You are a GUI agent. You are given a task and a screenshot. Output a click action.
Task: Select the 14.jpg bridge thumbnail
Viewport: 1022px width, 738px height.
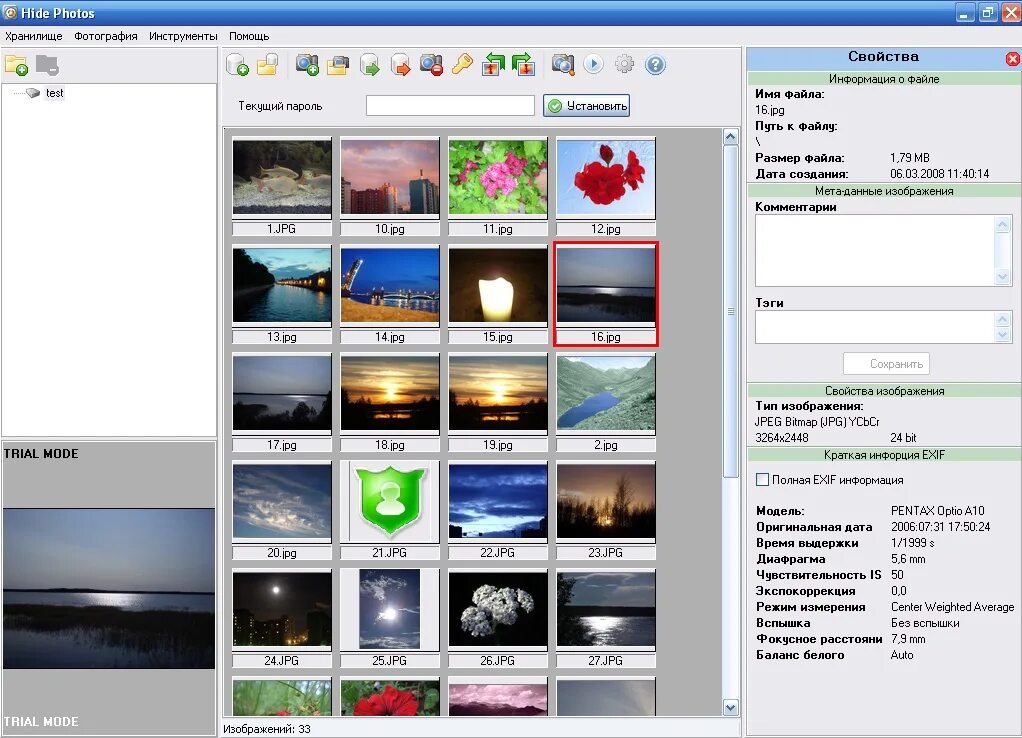pos(390,285)
